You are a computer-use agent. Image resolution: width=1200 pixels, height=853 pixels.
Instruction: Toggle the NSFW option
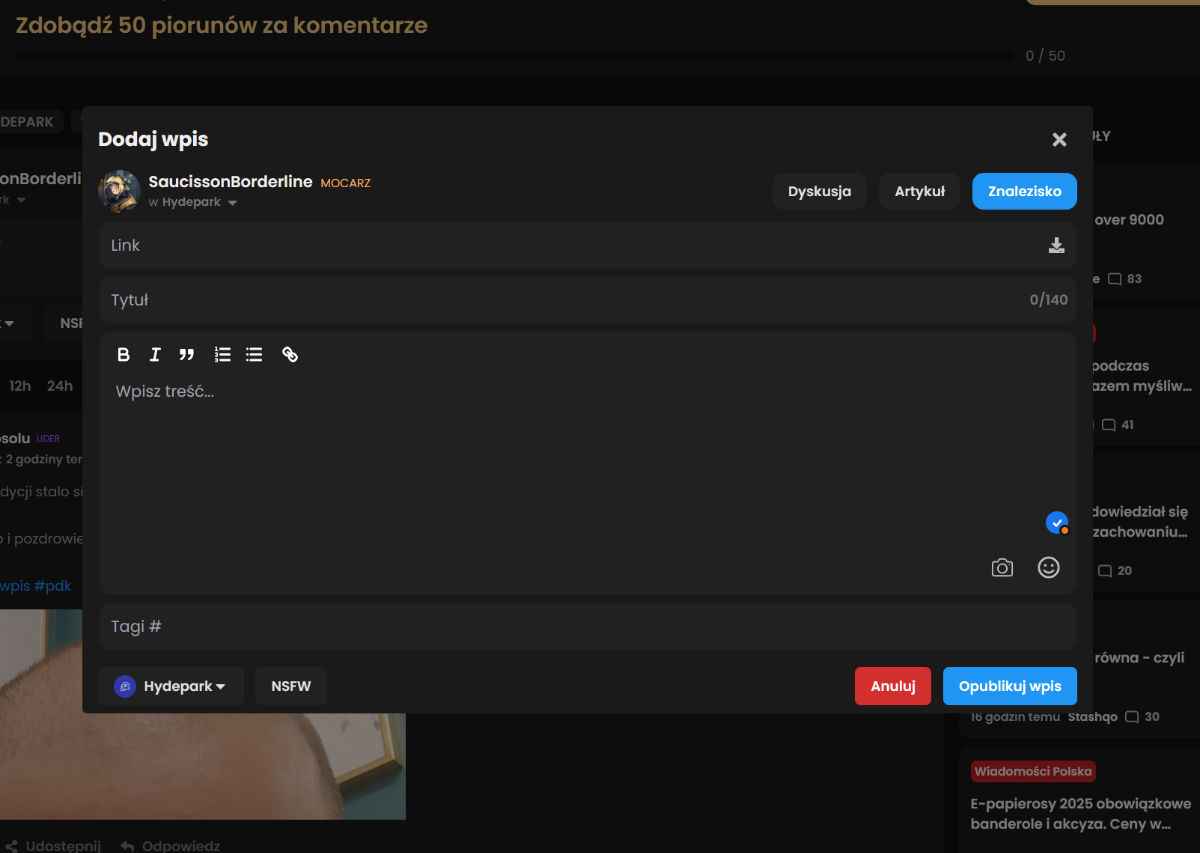[x=291, y=686]
